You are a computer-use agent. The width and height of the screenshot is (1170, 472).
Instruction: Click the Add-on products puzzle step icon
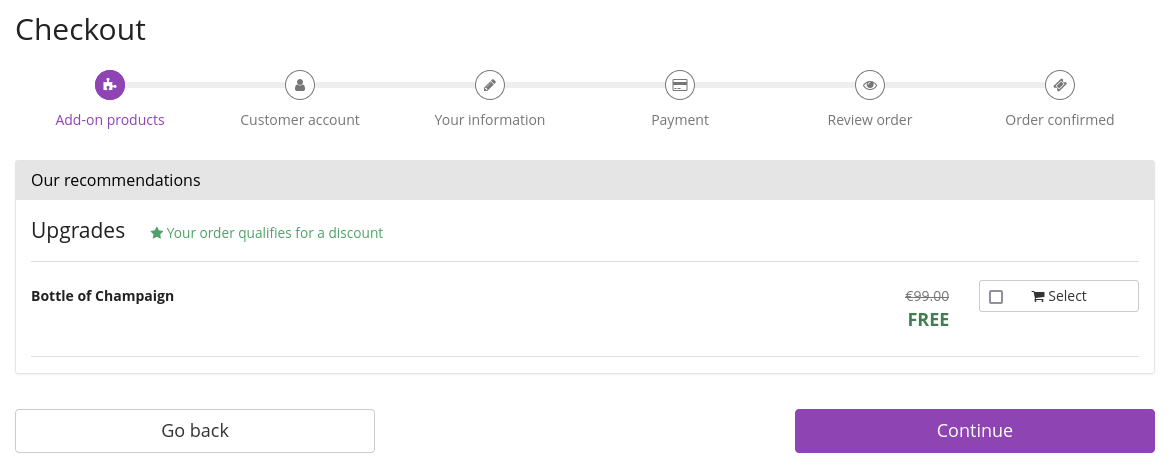(110, 85)
